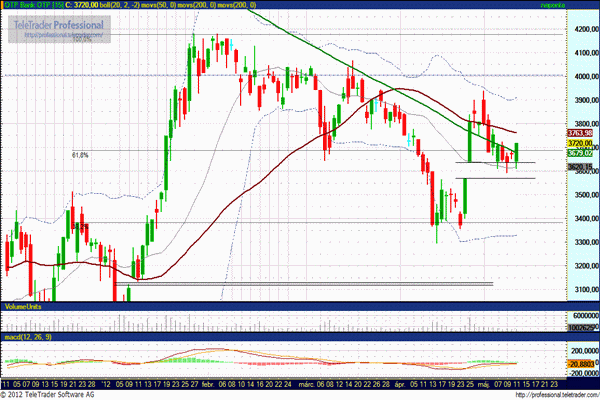Viewport: 600px width, 400px height.
Task: Click the 4200,00 price axis label
Action: tap(586, 29)
